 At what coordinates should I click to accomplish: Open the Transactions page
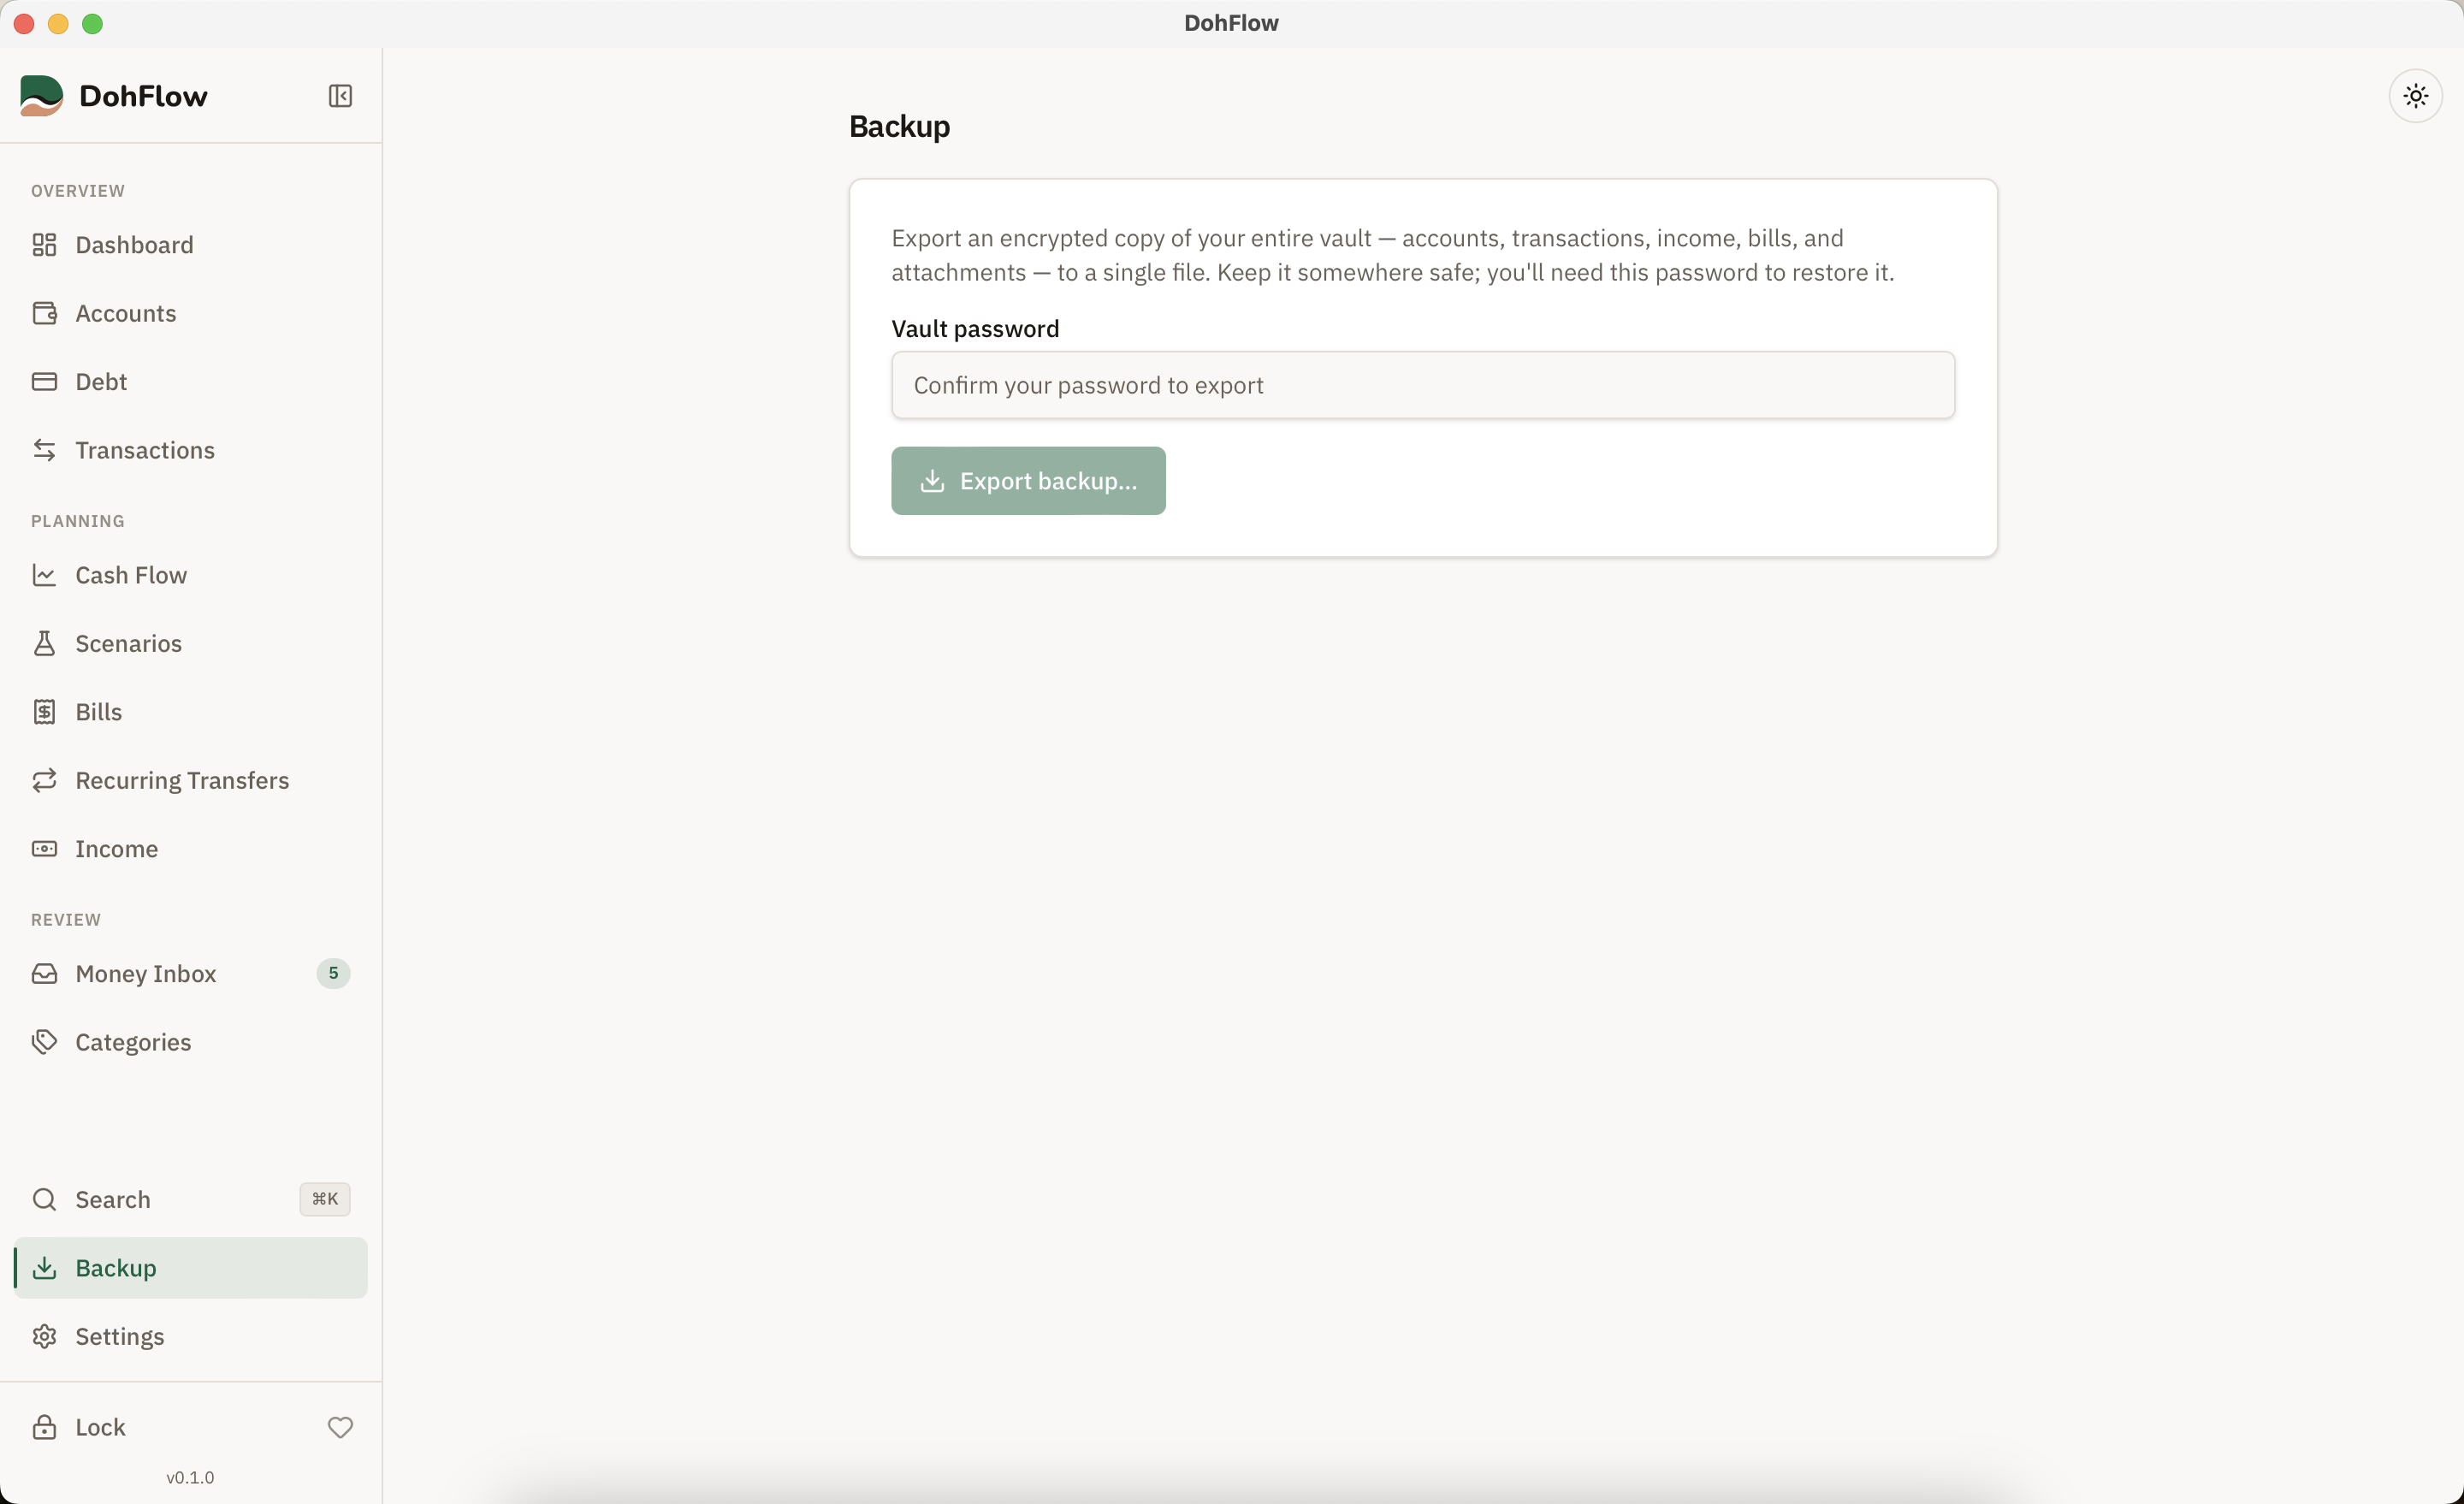[190, 450]
